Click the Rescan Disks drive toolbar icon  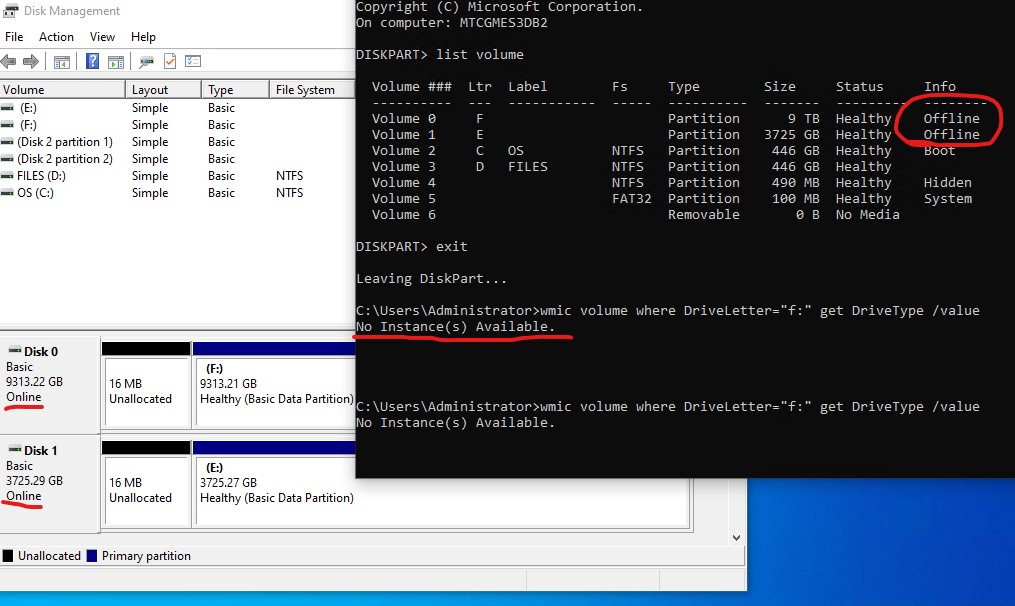pos(146,62)
